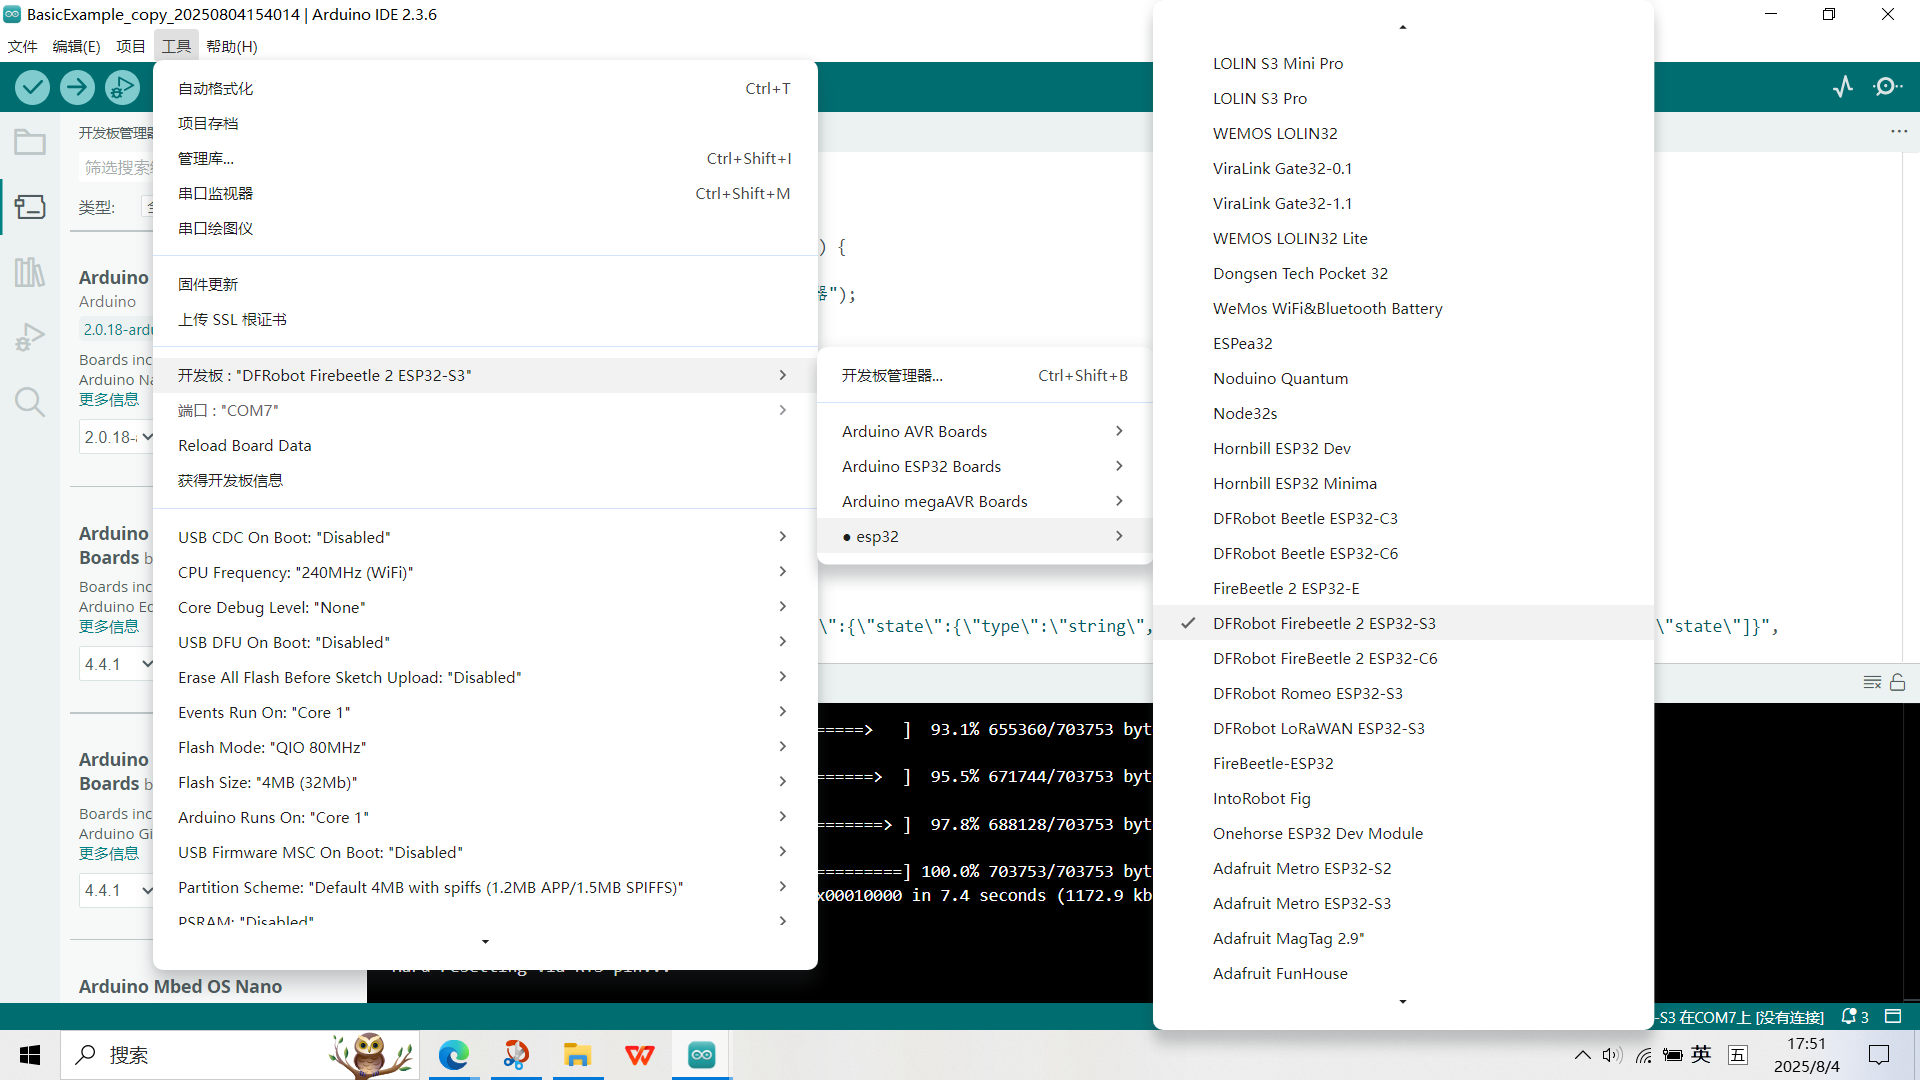Choose 自动格式化 auto format entry
Screen dimensions: 1920x1080
[485, 88]
